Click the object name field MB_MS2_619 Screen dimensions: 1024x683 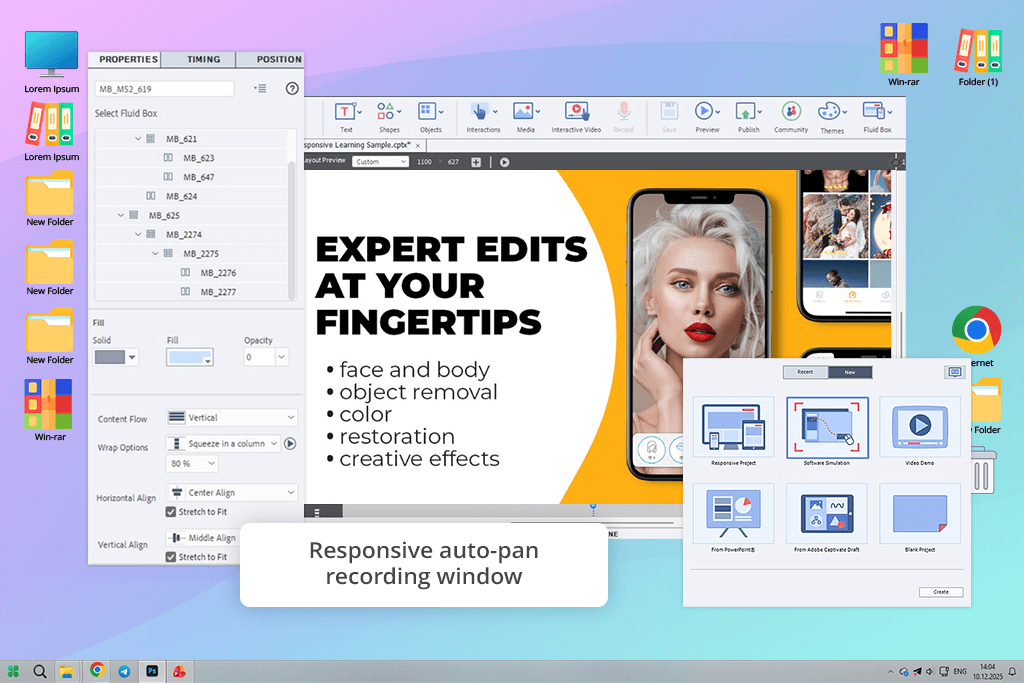tap(165, 89)
